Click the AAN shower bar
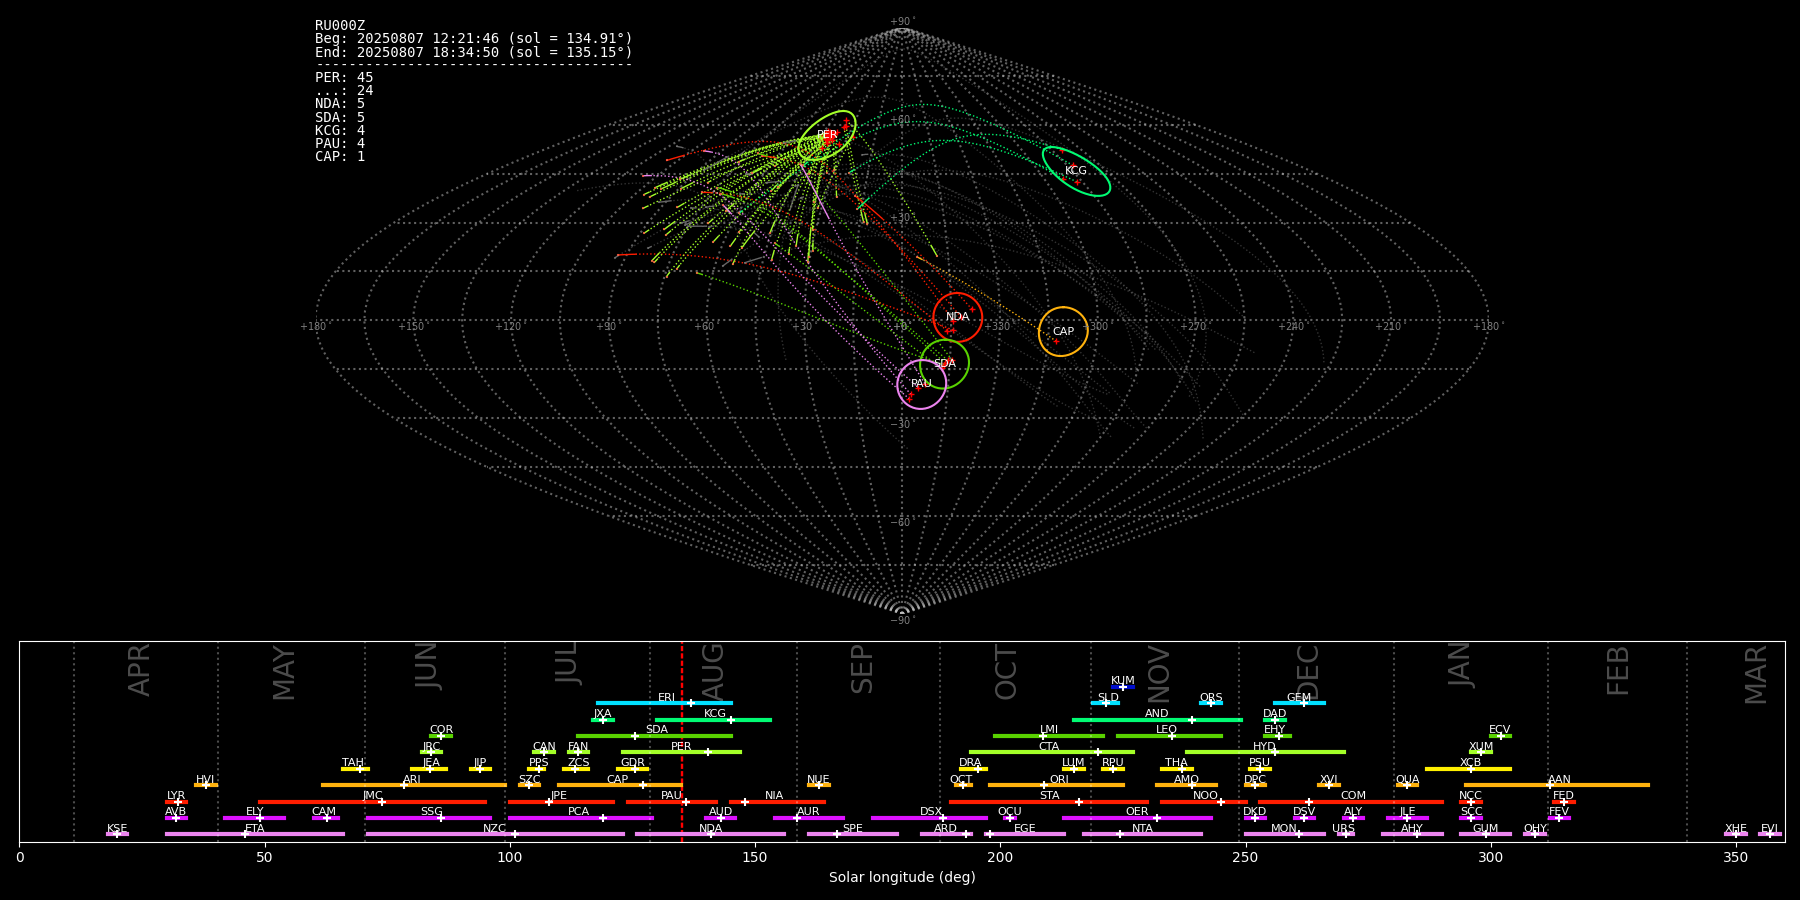Image resolution: width=1800 pixels, height=900 pixels. (1557, 785)
